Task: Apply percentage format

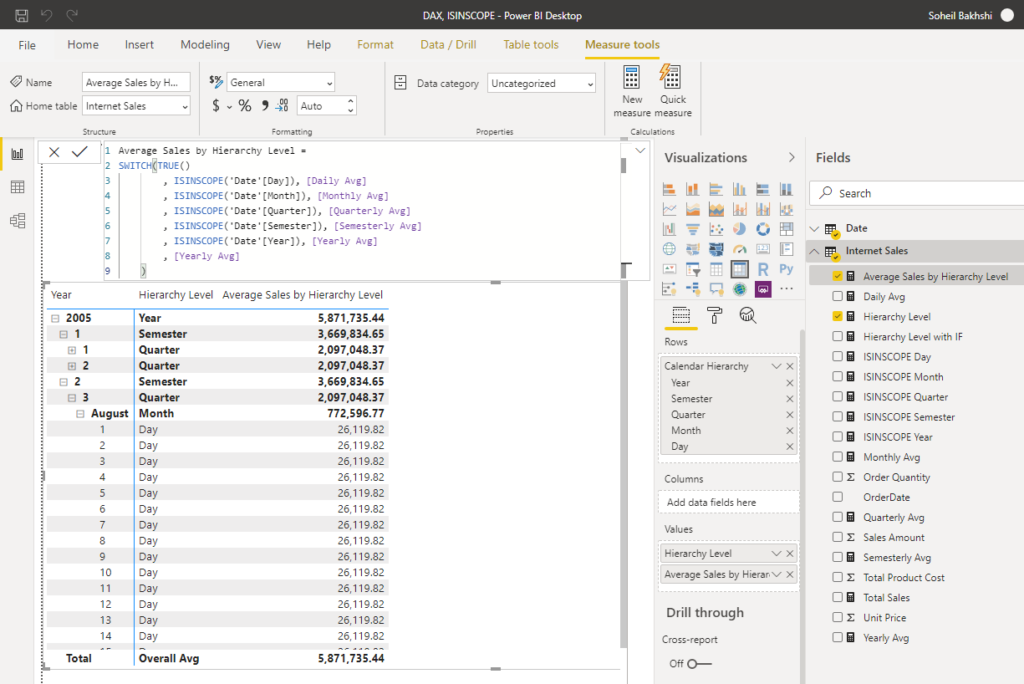Action: [245, 105]
